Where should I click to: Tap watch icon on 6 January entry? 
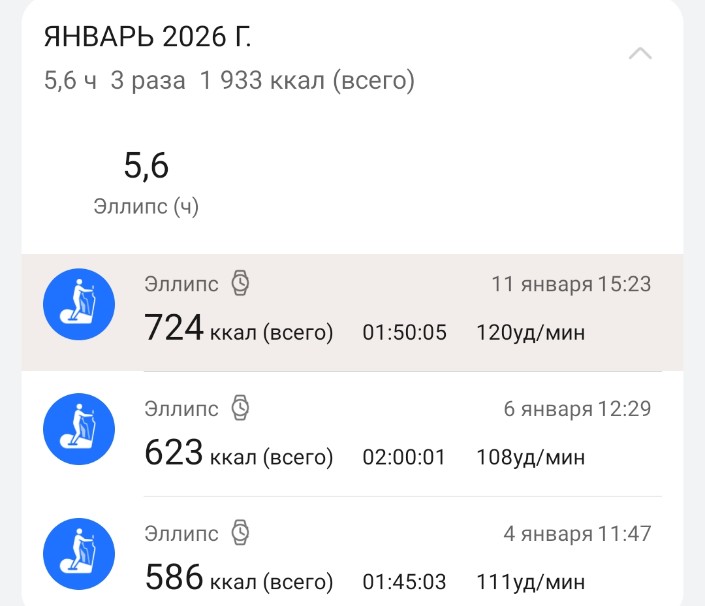click(x=240, y=408)
